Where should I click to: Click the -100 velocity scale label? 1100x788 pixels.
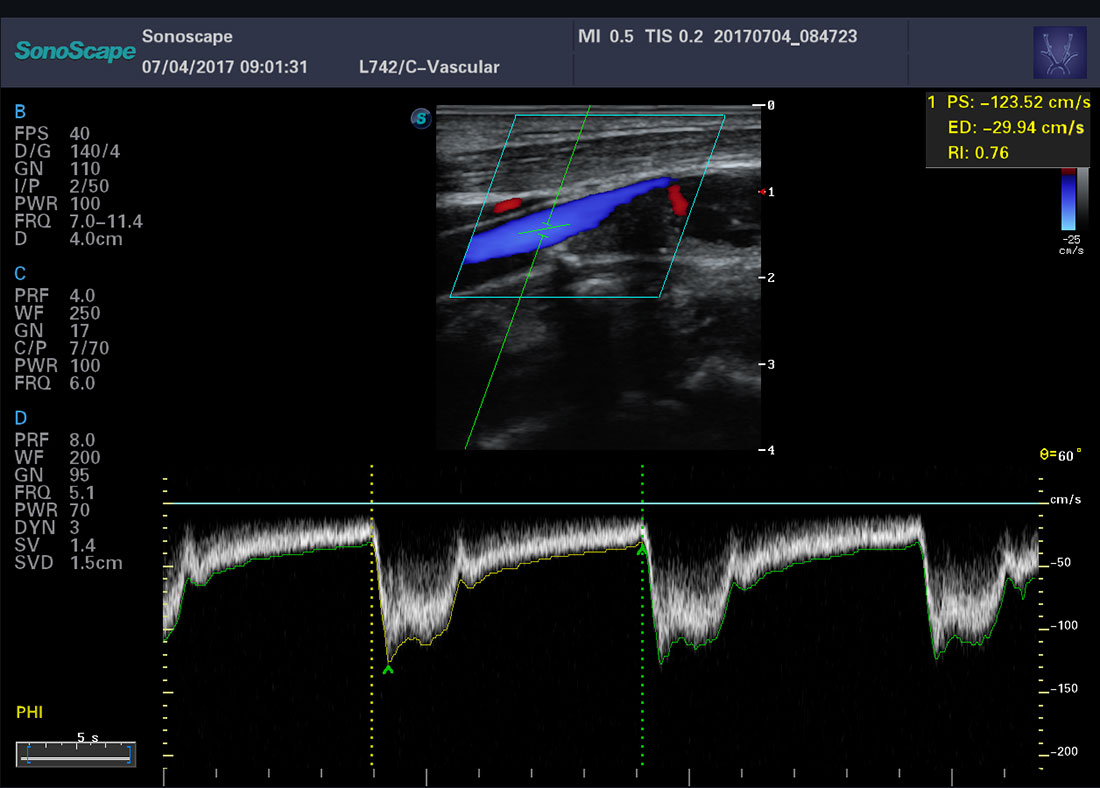click(x=1064, y=625)
